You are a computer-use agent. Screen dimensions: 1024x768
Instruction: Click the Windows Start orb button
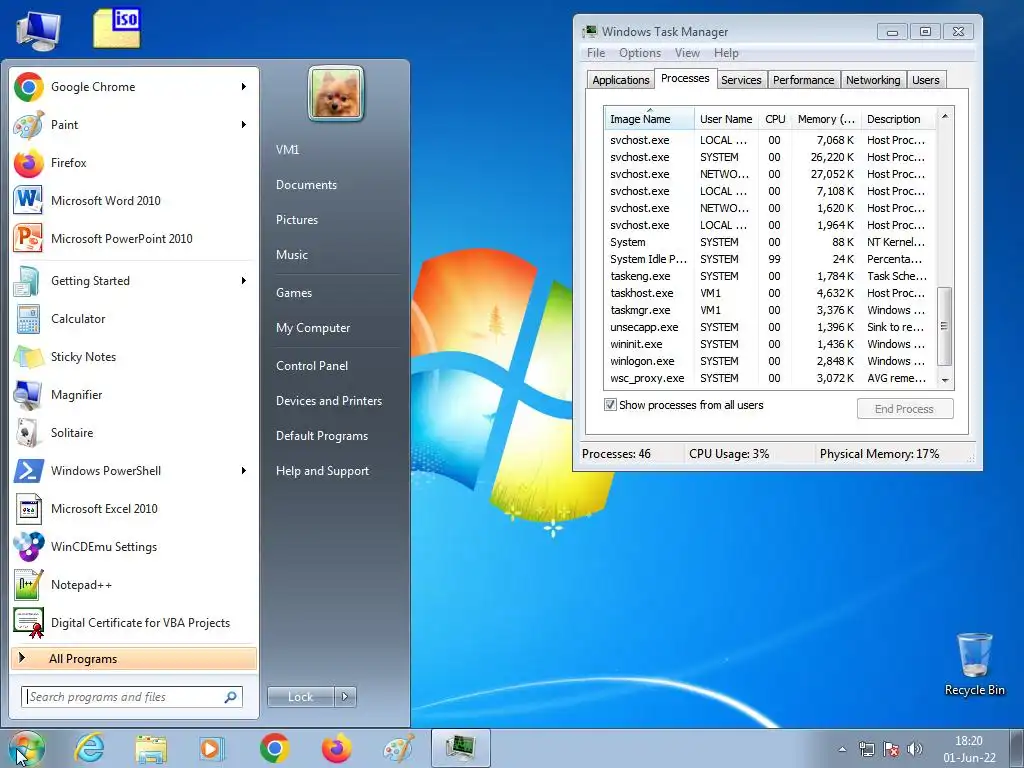(27, 749)
